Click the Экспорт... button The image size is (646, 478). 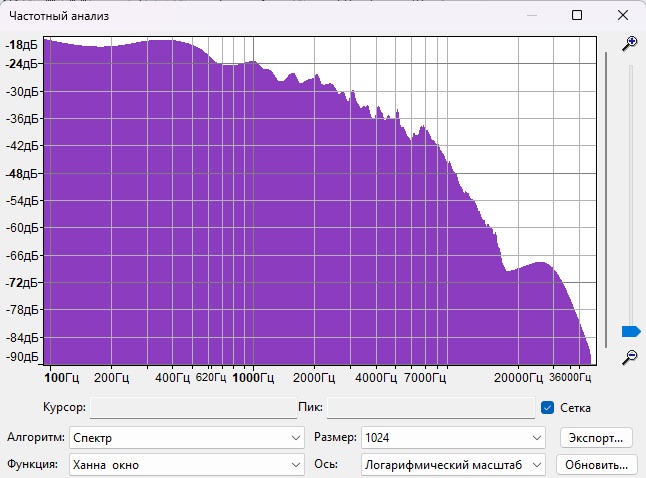coord(596,438)
